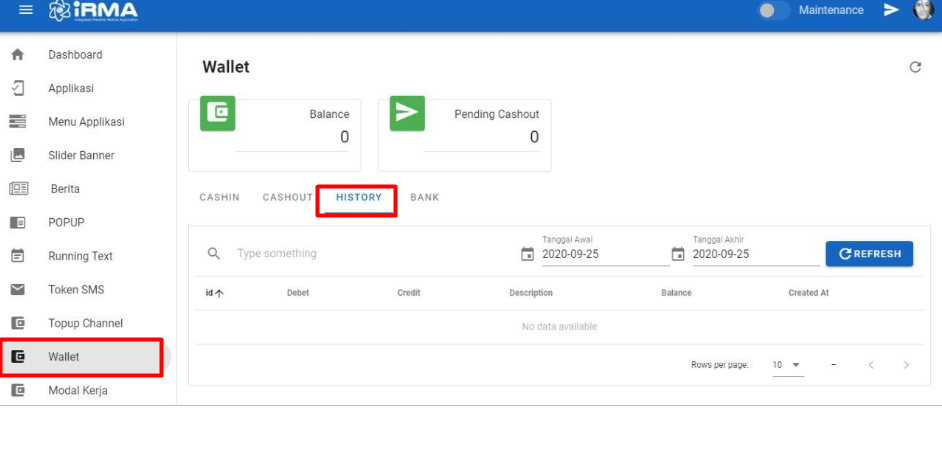The height and width of the screenshot is (451, 942).
Task: Sort the table by id column
Action: (x=214, y=293)
